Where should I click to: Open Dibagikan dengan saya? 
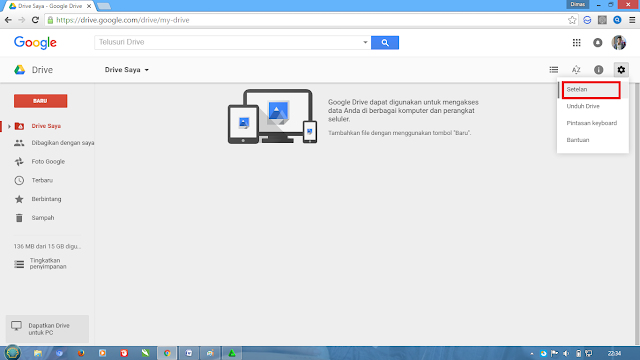[x=54, y=143]
